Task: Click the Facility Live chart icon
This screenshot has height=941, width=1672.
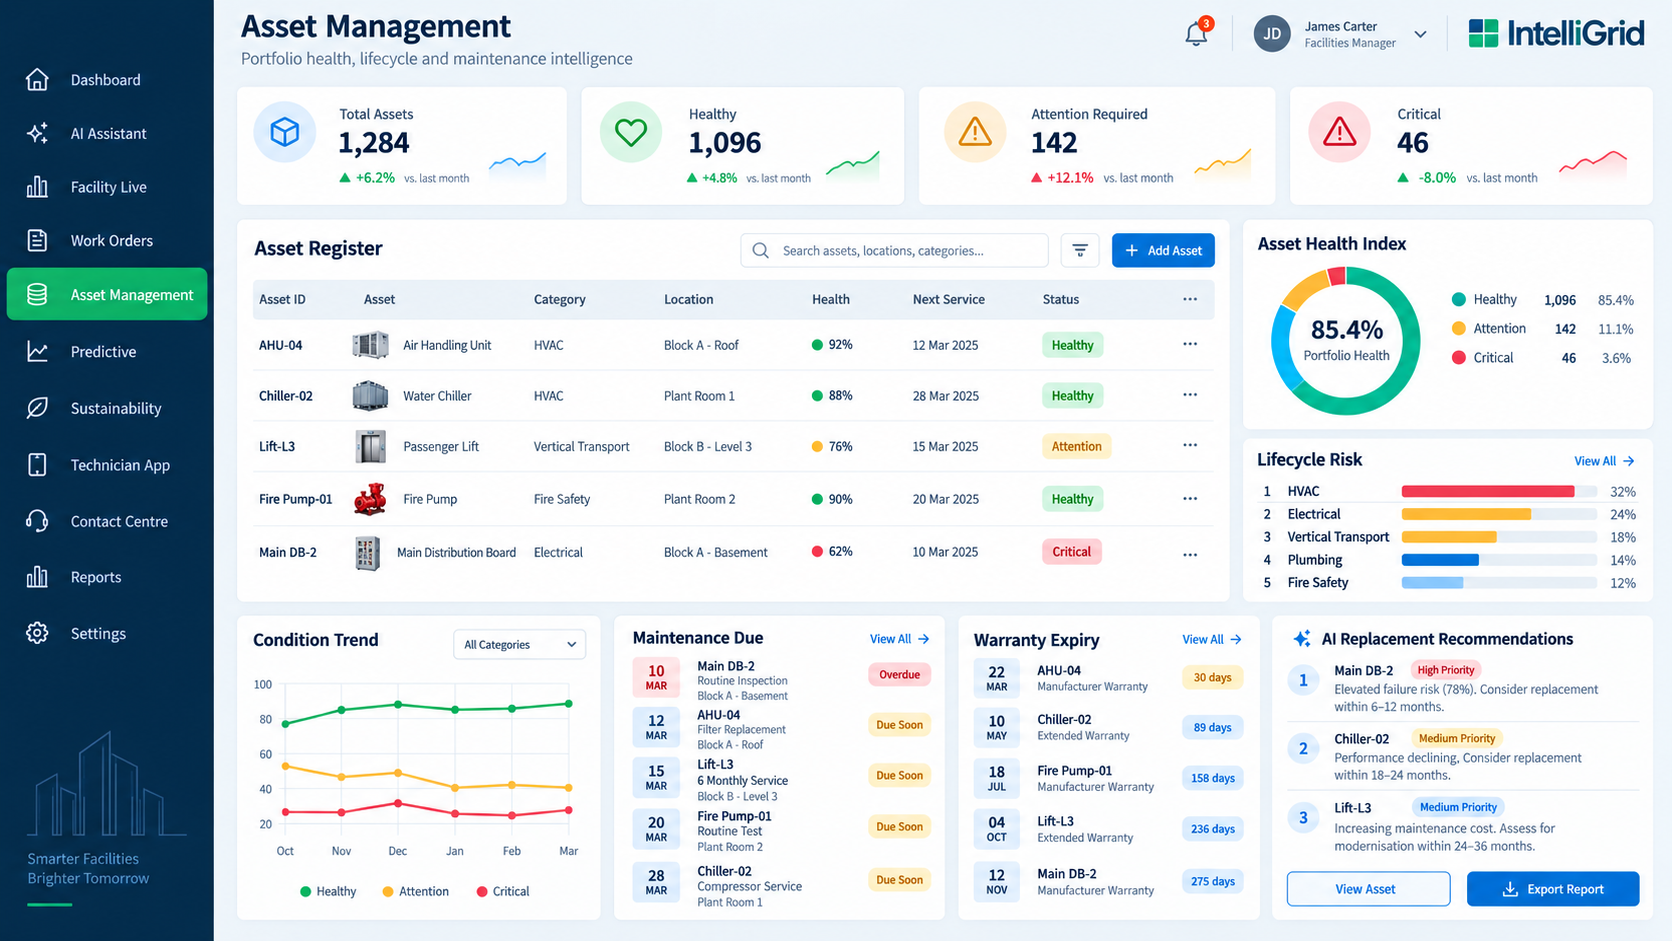Action: 37,187
